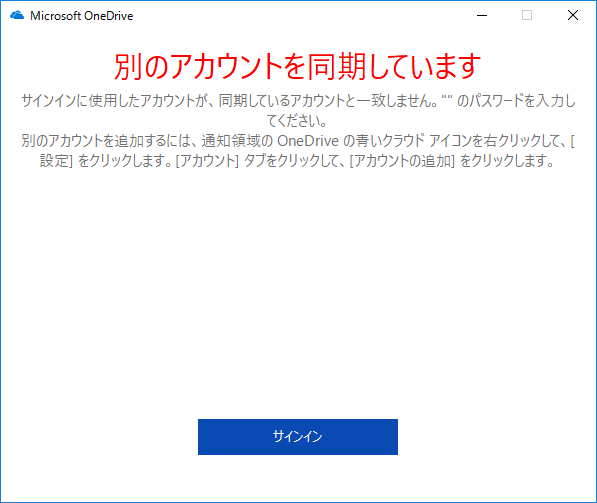Screen dimensions: 597x503
Task: Click the [アカウントの追加] text in the instructions
Action: (402, 161)
